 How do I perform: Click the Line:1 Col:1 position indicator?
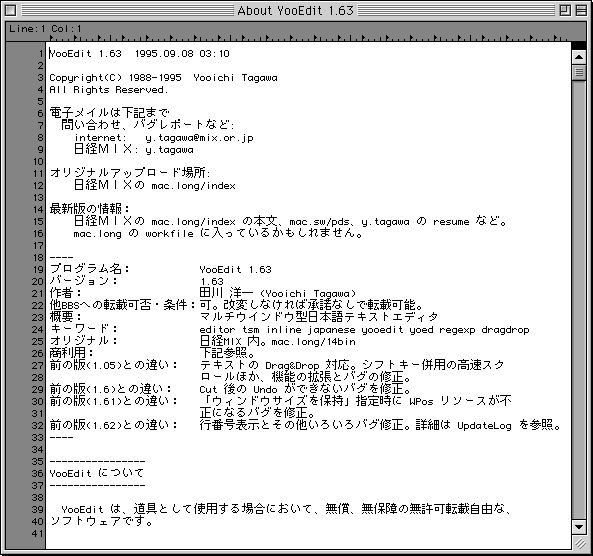45,29
